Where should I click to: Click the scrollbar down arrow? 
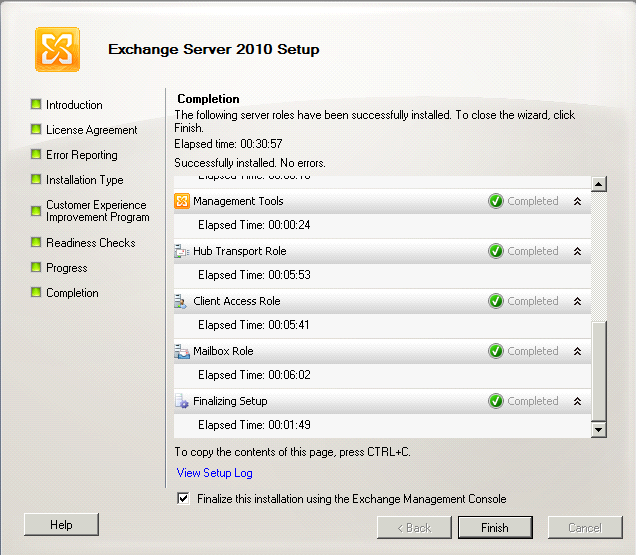pos(599,430)
